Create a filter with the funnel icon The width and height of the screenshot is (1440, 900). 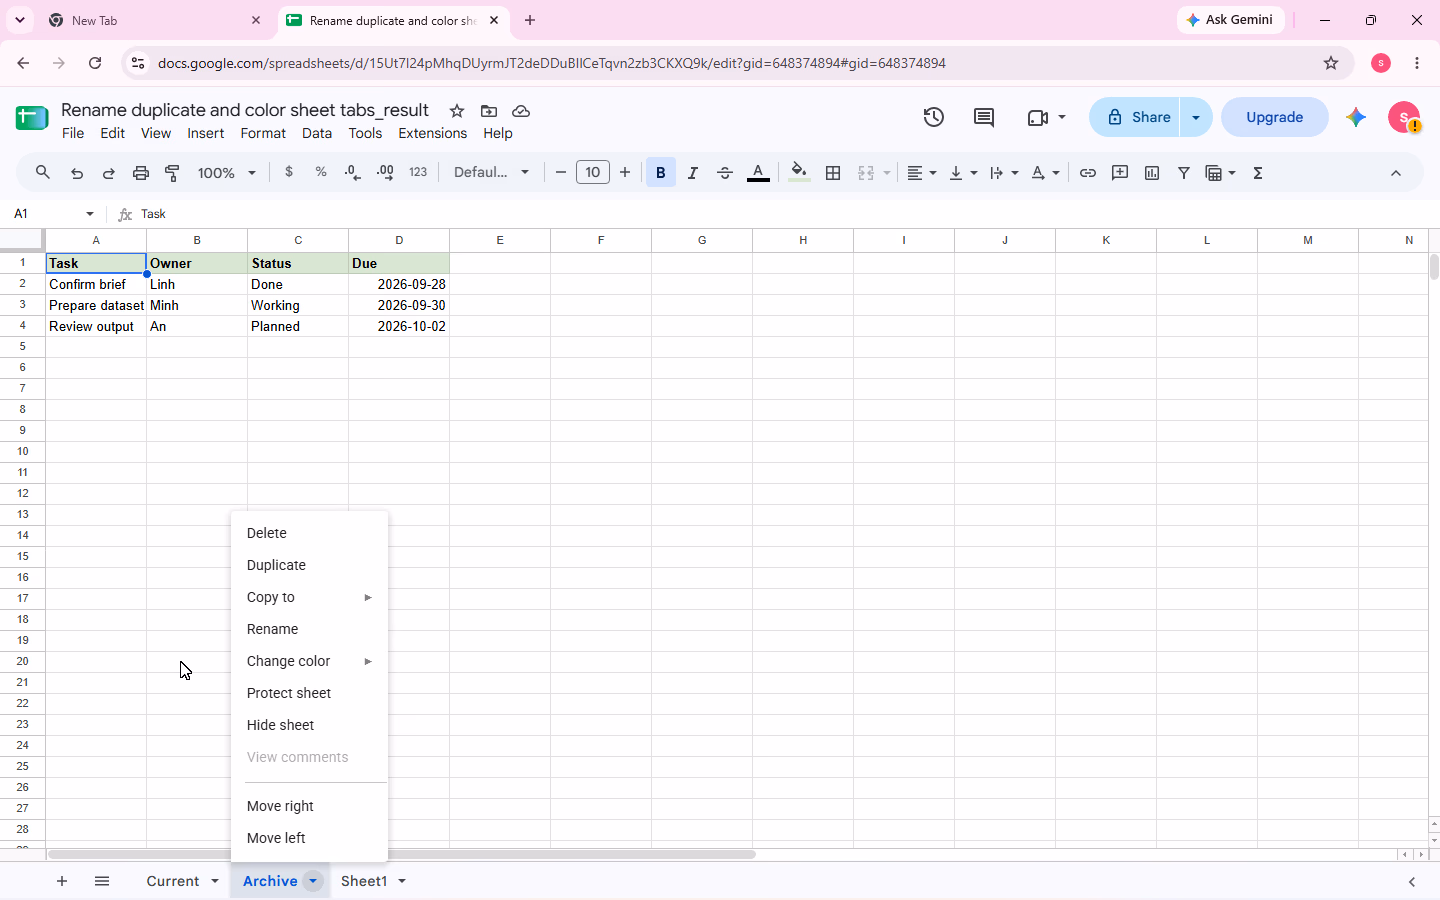1184,173
